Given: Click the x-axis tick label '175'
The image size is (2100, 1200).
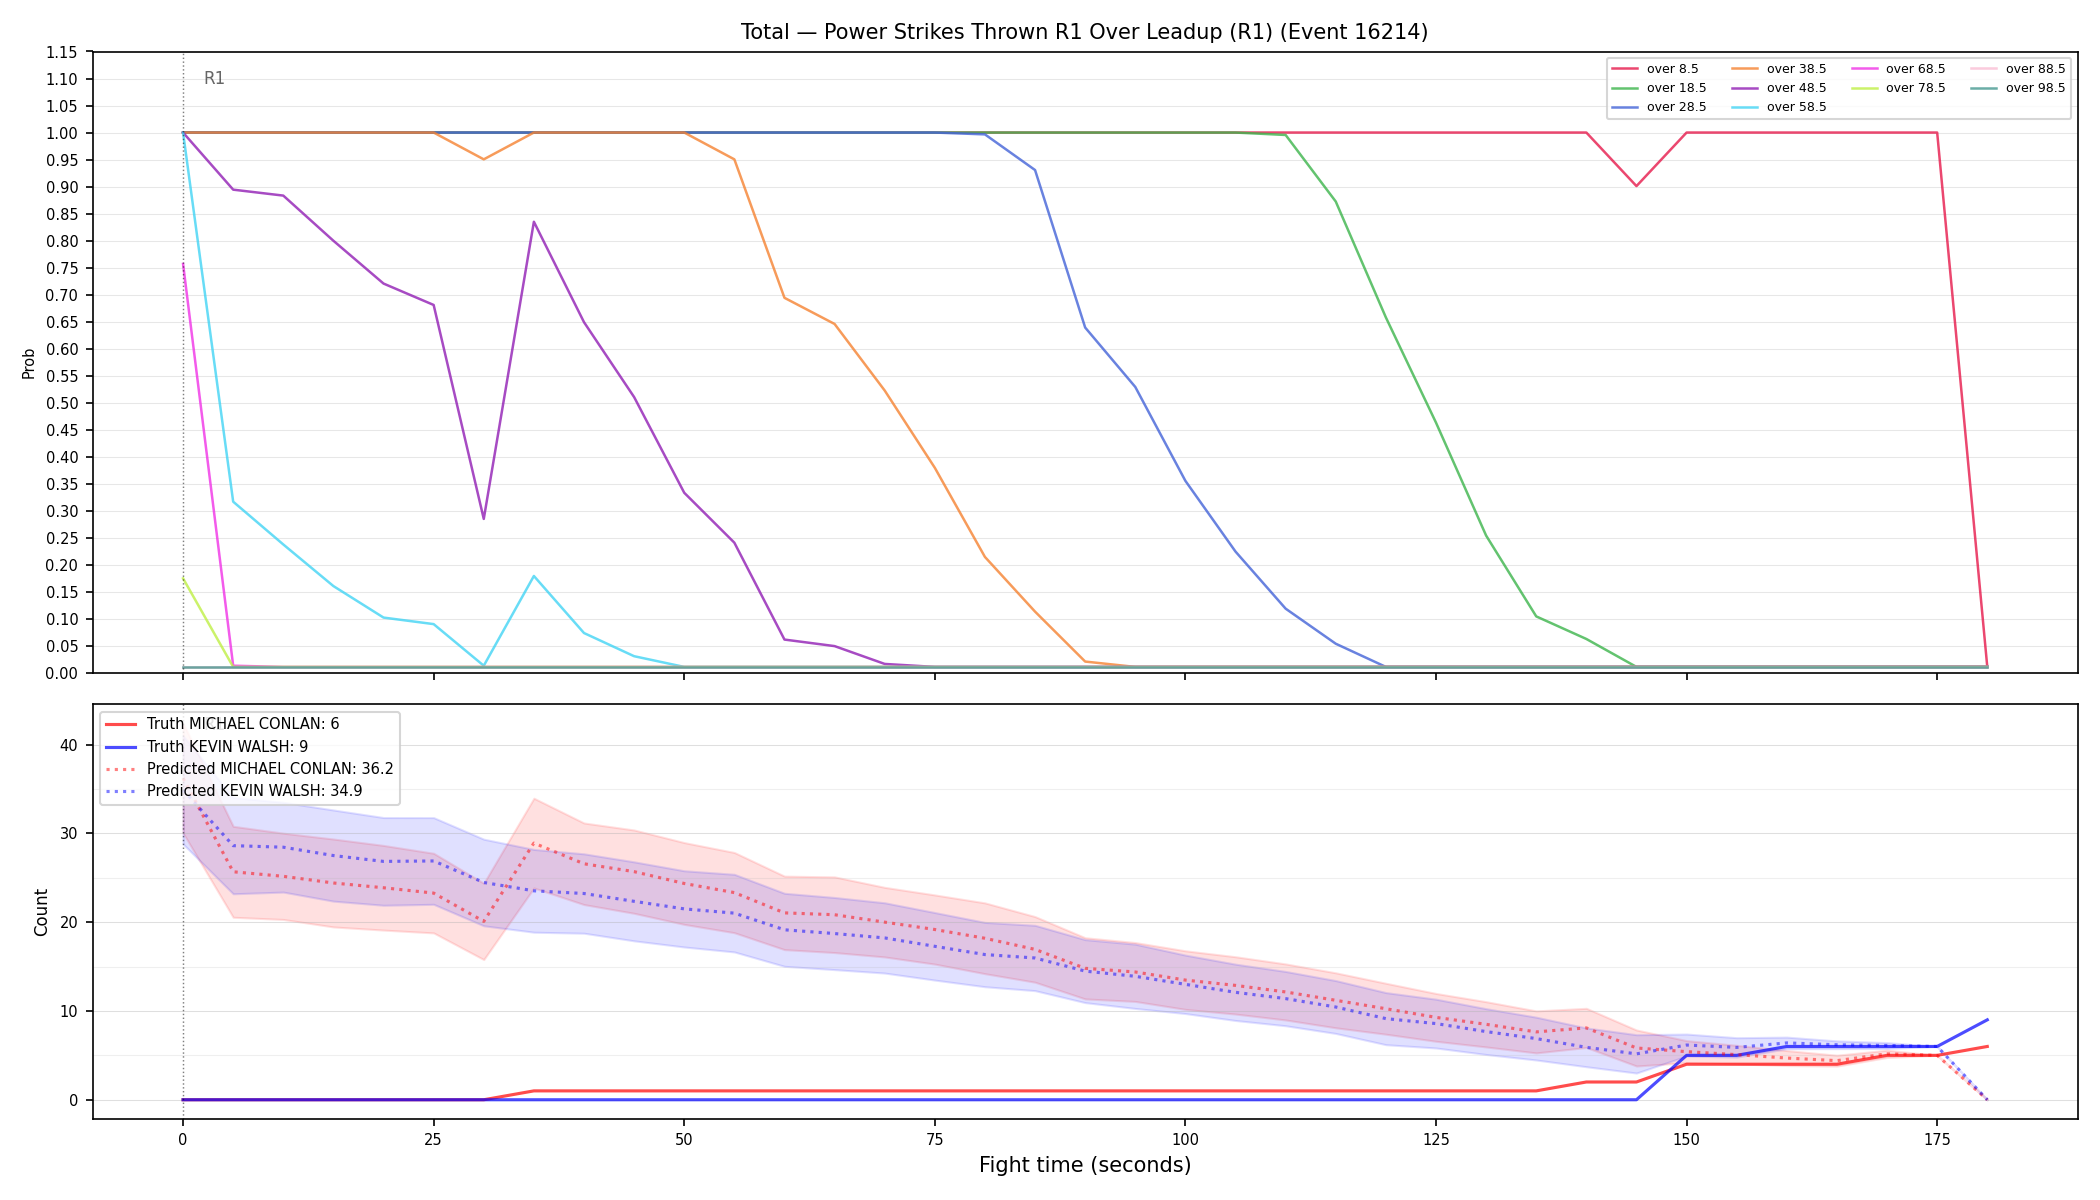Looking at the screenshot, I should coord(1937,1138).
